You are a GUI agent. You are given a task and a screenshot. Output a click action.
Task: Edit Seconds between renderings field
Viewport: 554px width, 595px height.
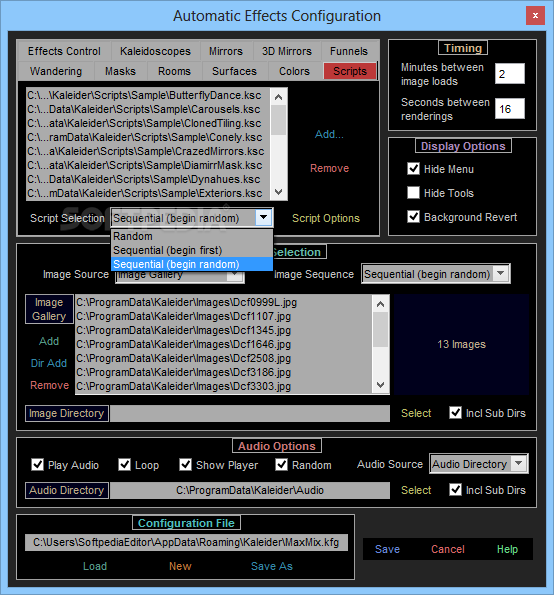click(x=510, y=109)
